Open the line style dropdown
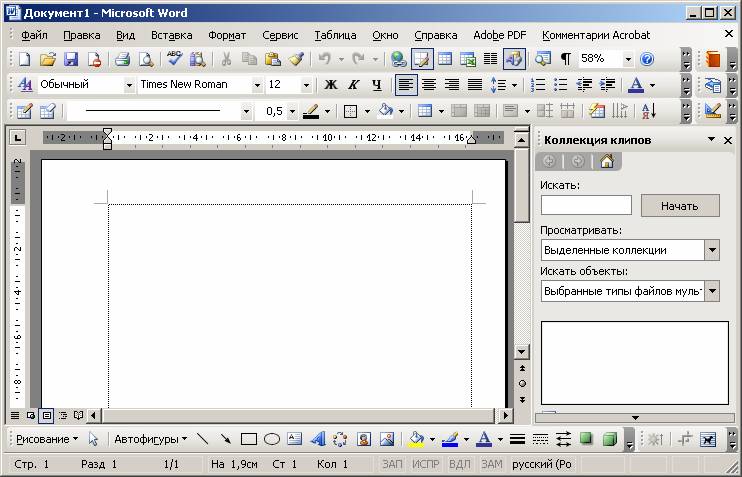Viewport: 742px width, 477px height. pos(246,112)
